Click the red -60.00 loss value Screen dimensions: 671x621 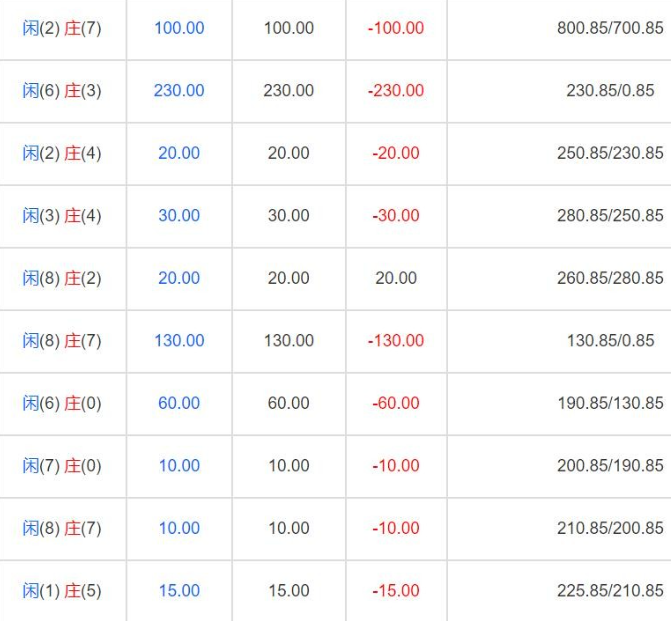click(396, 403)
